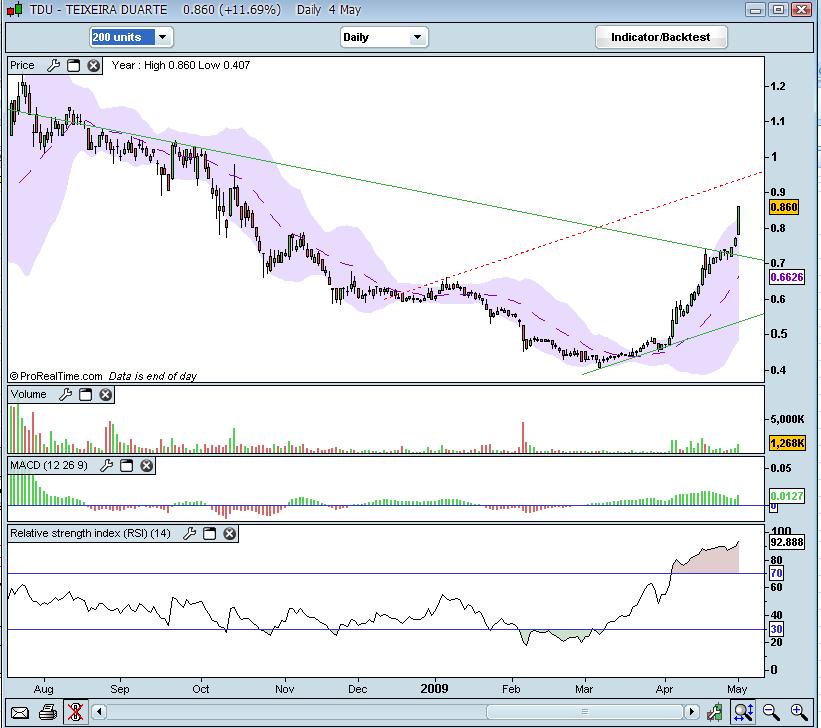Click the Price panel title label
This screenshot has height=728, width=821.
(x=22, y=65)
